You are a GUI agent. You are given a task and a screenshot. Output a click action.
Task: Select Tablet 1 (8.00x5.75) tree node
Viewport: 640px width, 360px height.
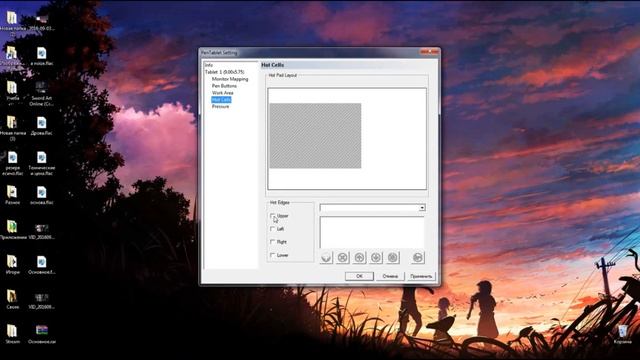coord(224,72)
